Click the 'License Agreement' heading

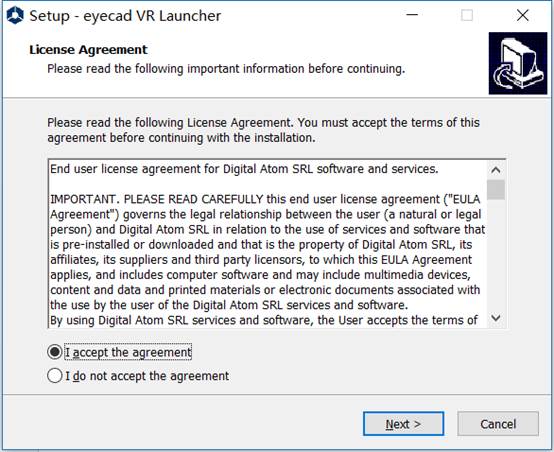click(x=88, y=50)
